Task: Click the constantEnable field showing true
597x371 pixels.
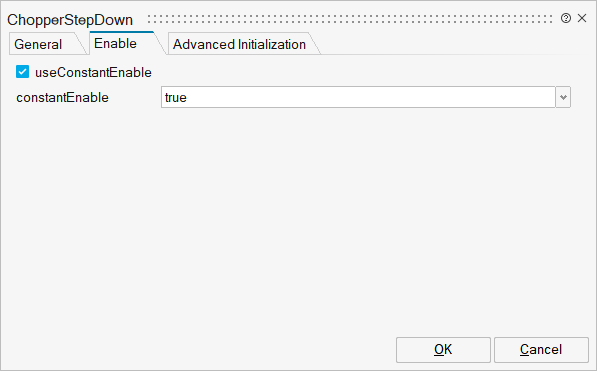Action: [358, 97]
